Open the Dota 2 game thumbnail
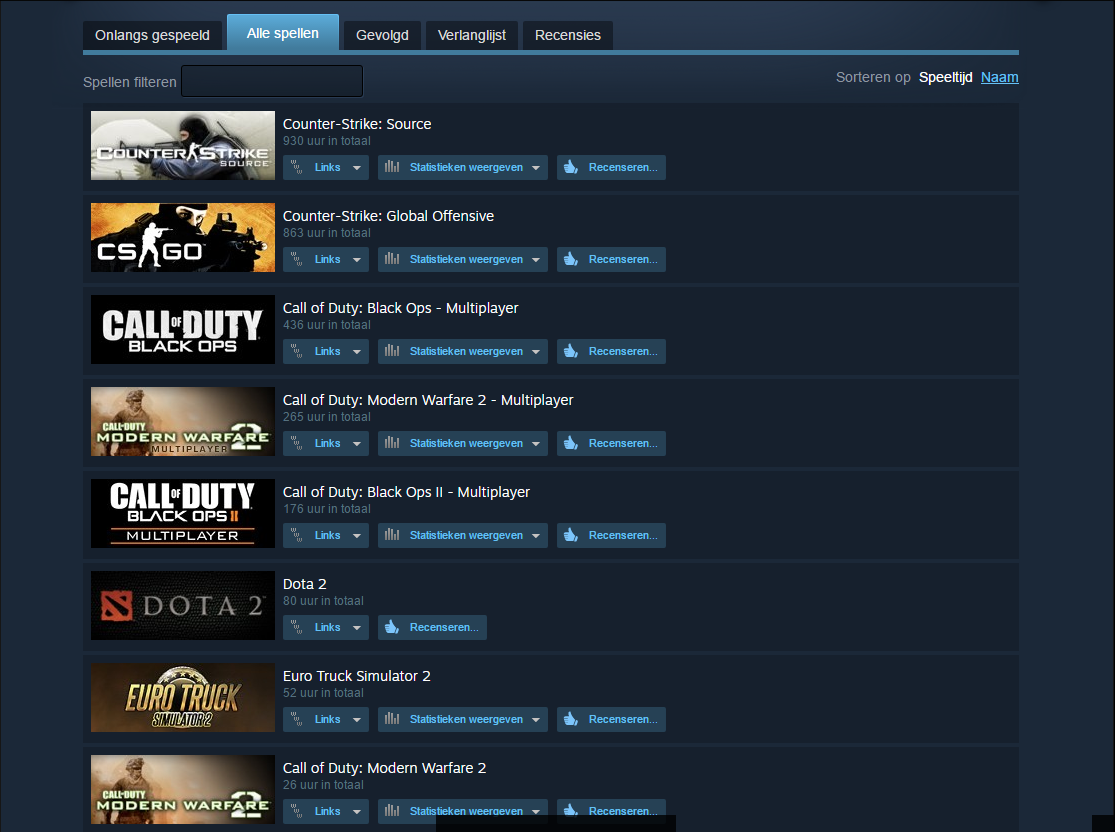The height and width of the screenshot is (832, 1115). coord(183,606)
